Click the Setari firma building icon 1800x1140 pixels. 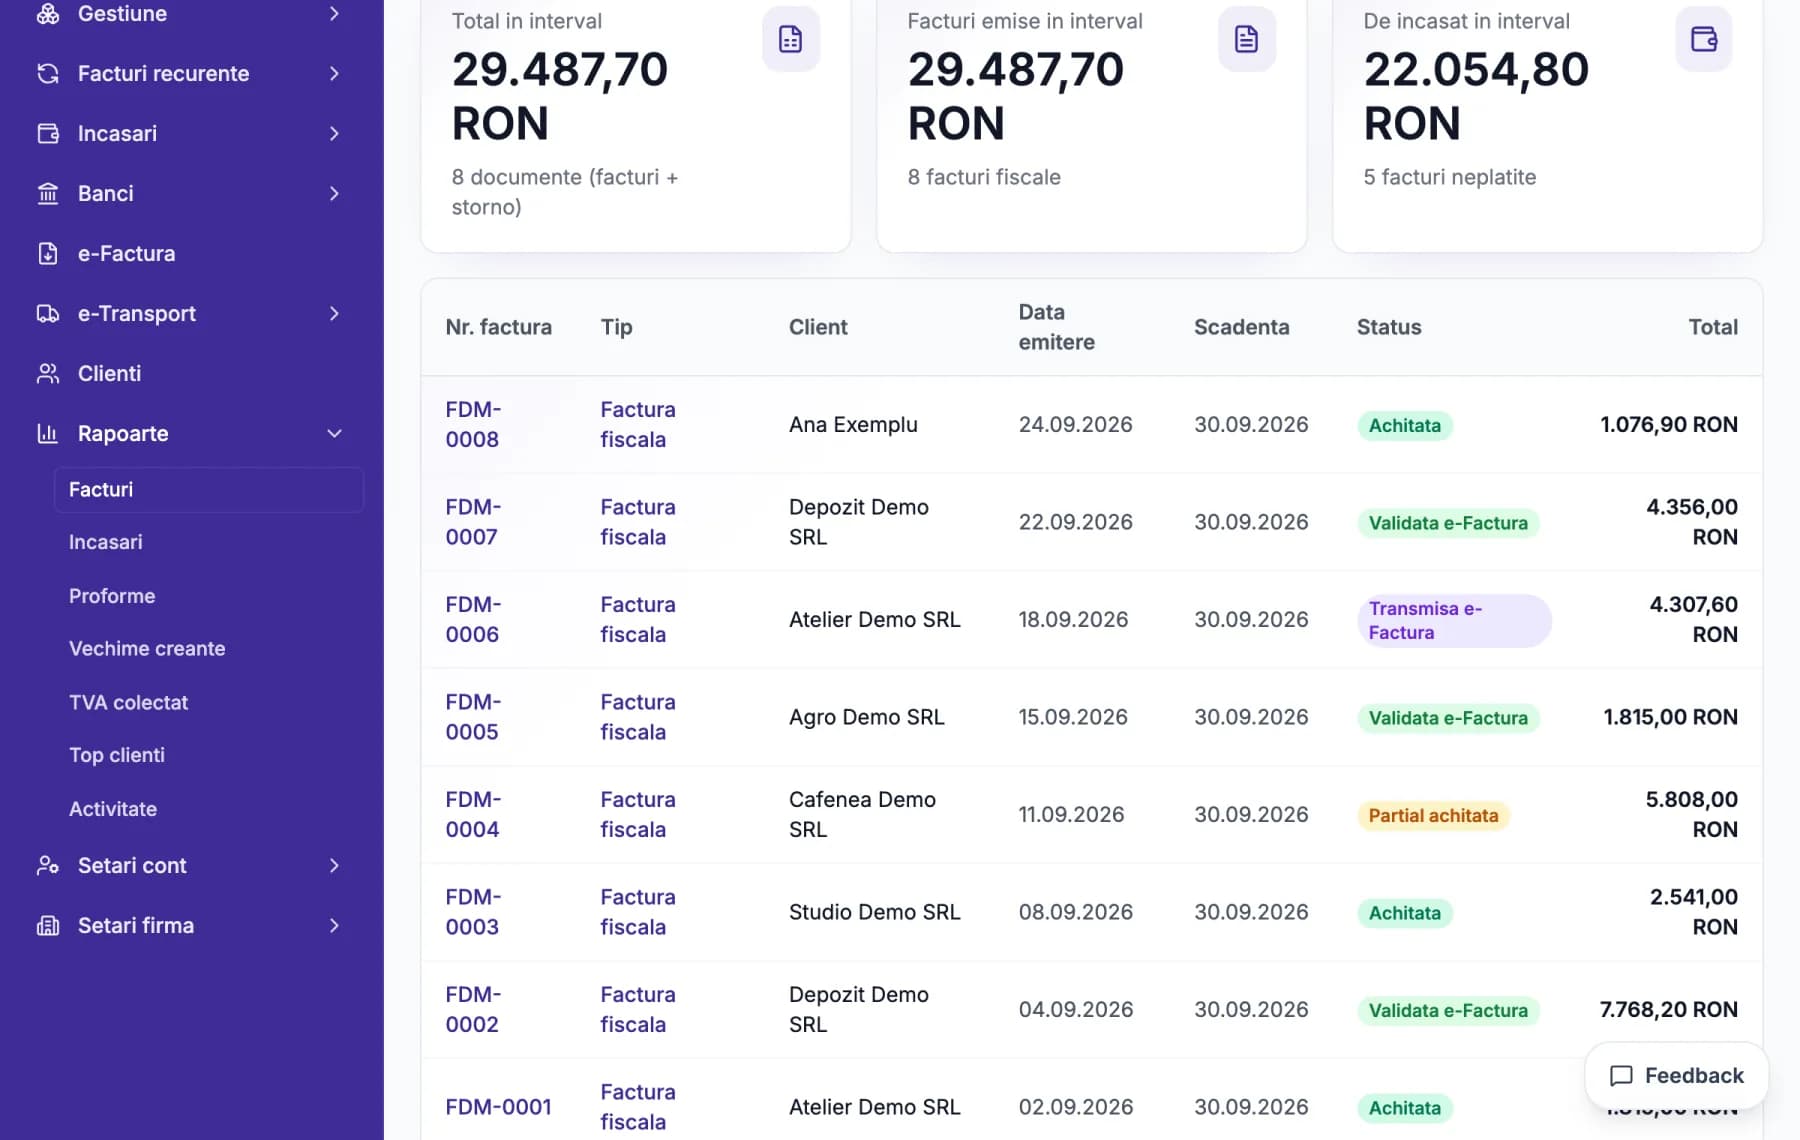47,925
